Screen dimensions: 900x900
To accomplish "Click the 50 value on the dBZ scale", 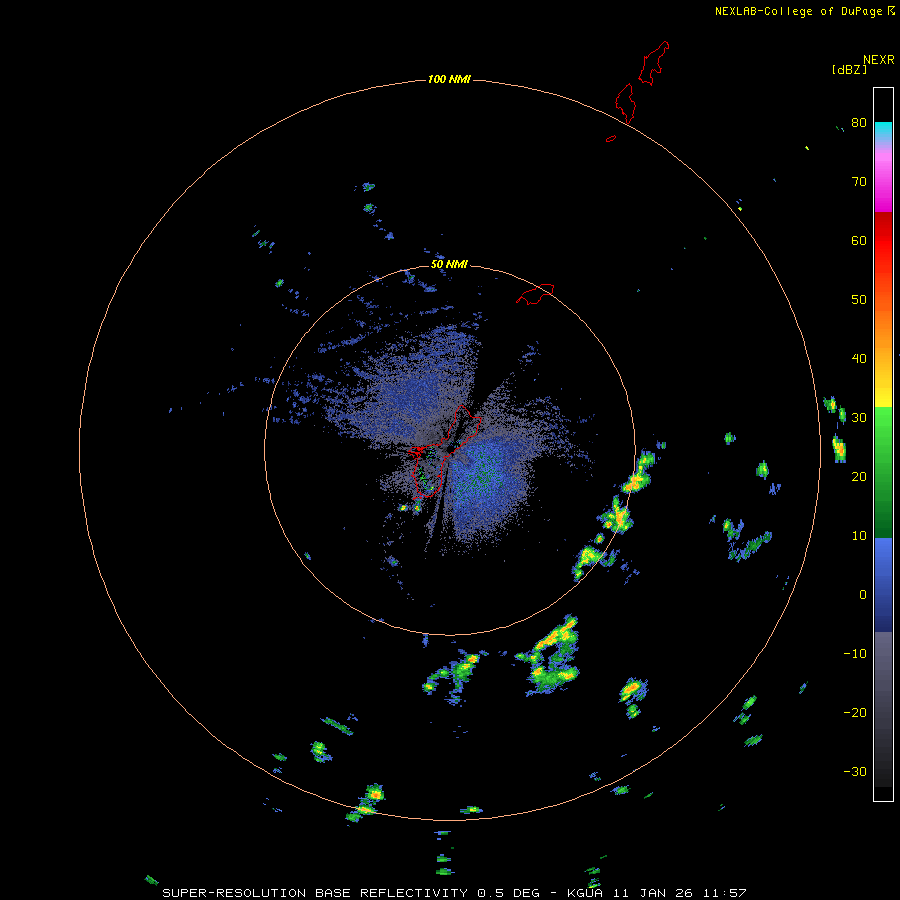I will click(859, 300).
